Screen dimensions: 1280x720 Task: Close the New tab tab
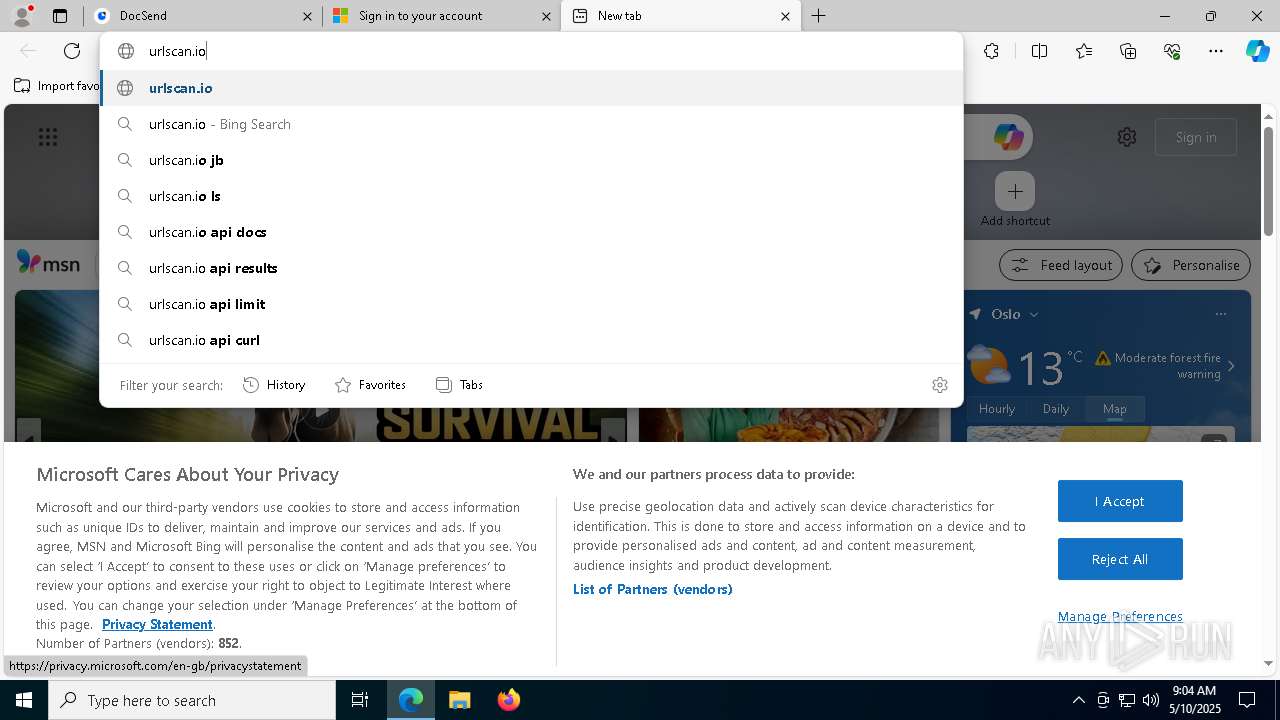tap(785, 16)
